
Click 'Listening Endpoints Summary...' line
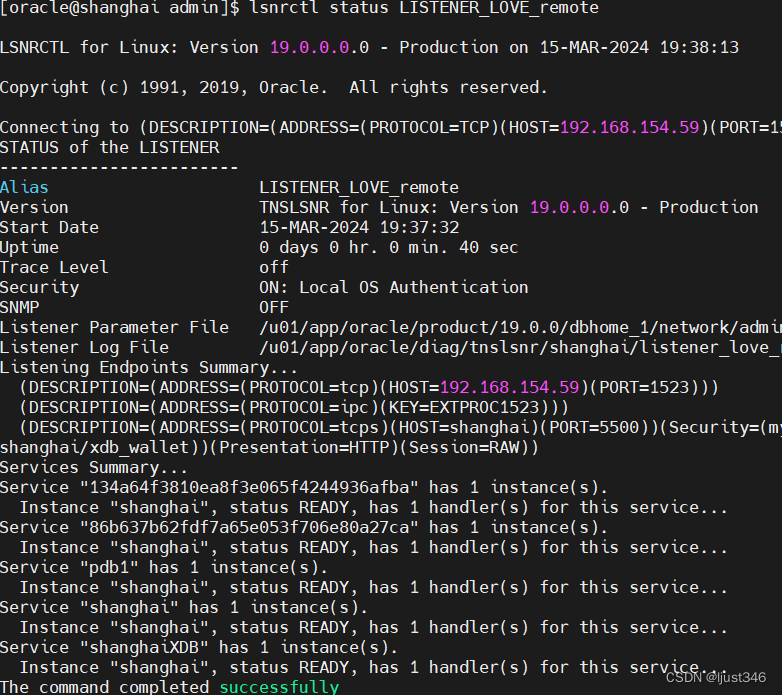click(x=149, y=368)
